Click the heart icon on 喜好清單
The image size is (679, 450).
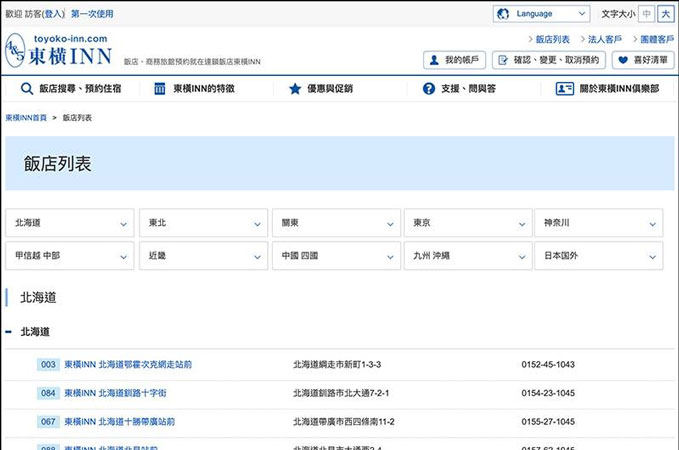coord(623,60)
